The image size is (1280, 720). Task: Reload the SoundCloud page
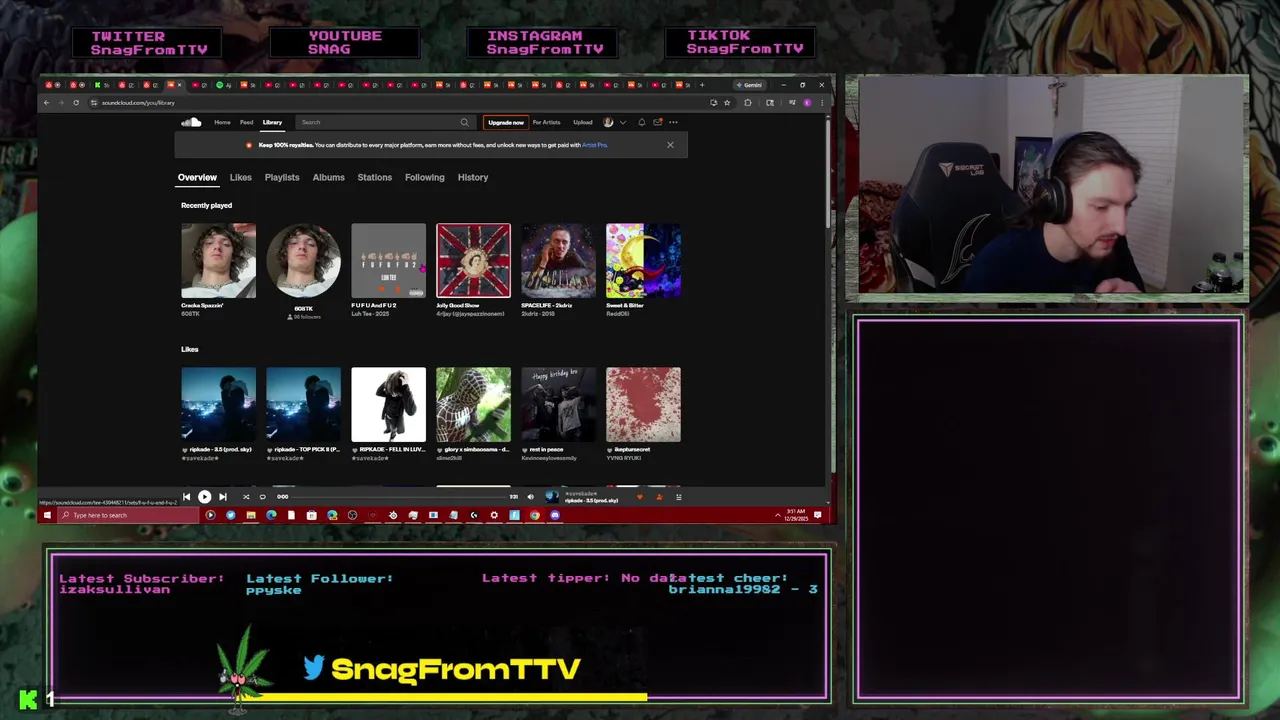coord(75,103)
